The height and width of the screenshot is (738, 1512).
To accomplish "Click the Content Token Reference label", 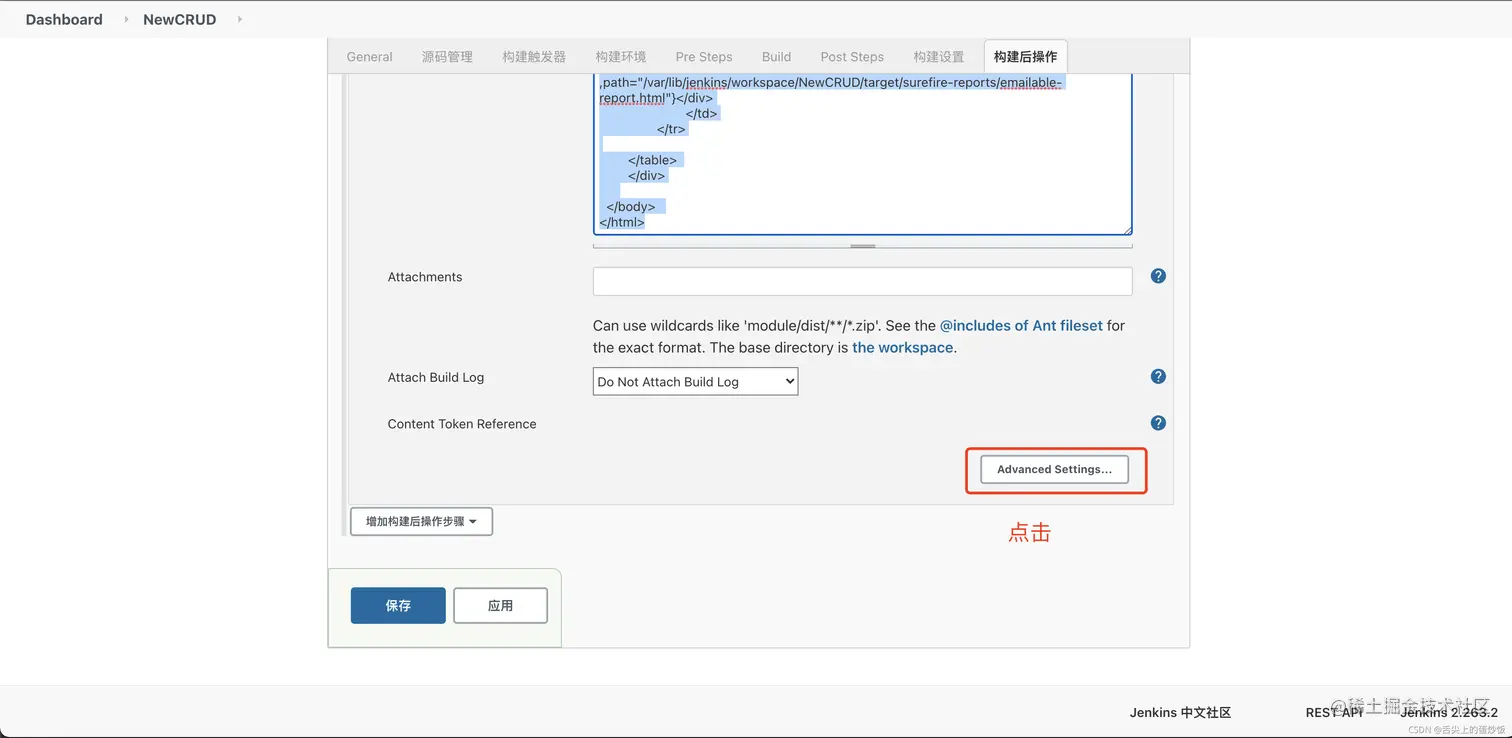I will (x=462, y=424).
